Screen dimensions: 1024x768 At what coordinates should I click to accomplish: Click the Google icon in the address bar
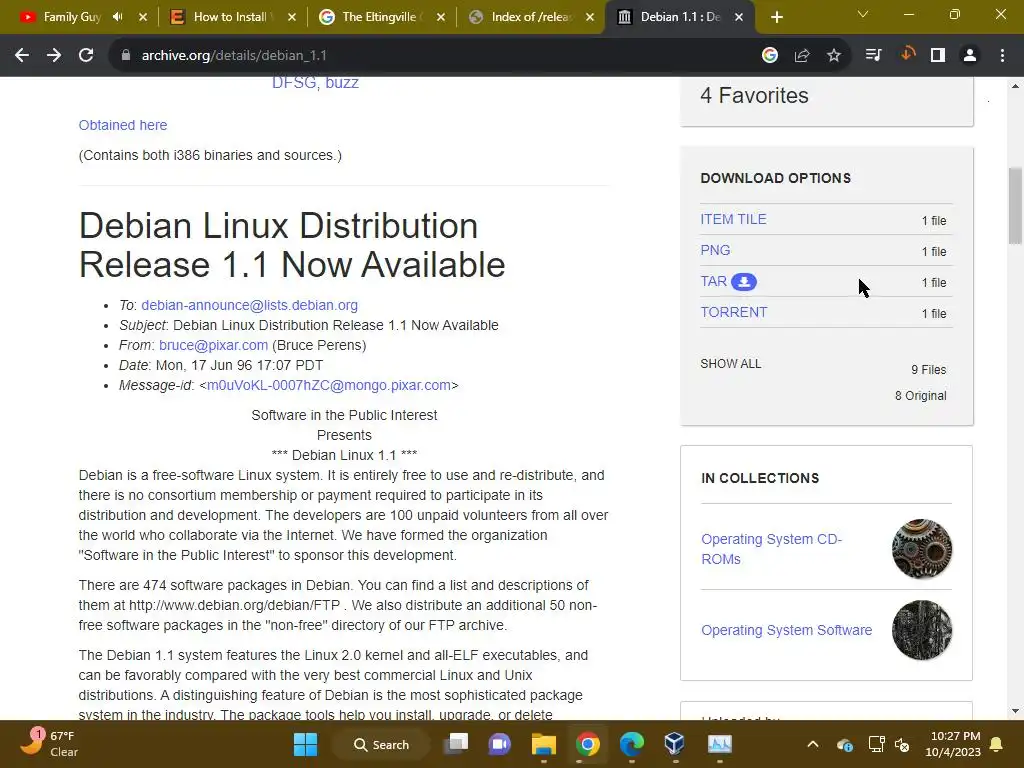pyautogui.click(x=770, y=56)
